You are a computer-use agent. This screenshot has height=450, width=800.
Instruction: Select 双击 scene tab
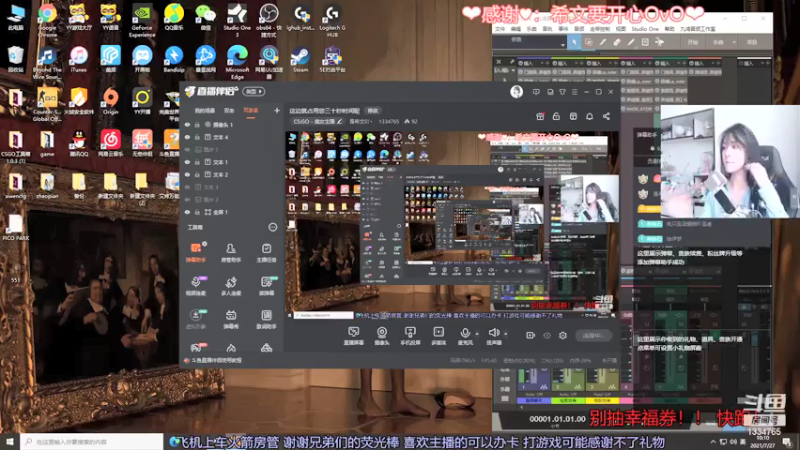tap(229, 110)
